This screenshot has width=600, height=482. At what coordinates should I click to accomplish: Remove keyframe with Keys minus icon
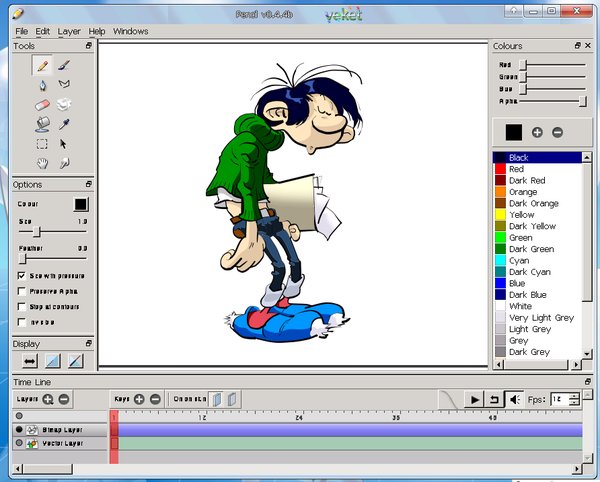(155, 399)
